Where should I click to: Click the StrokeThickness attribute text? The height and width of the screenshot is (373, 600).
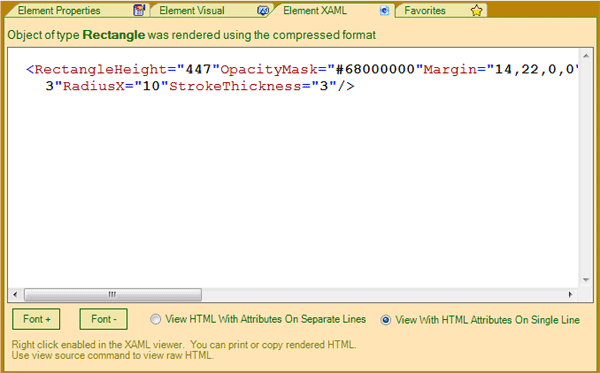pos(236,86)
